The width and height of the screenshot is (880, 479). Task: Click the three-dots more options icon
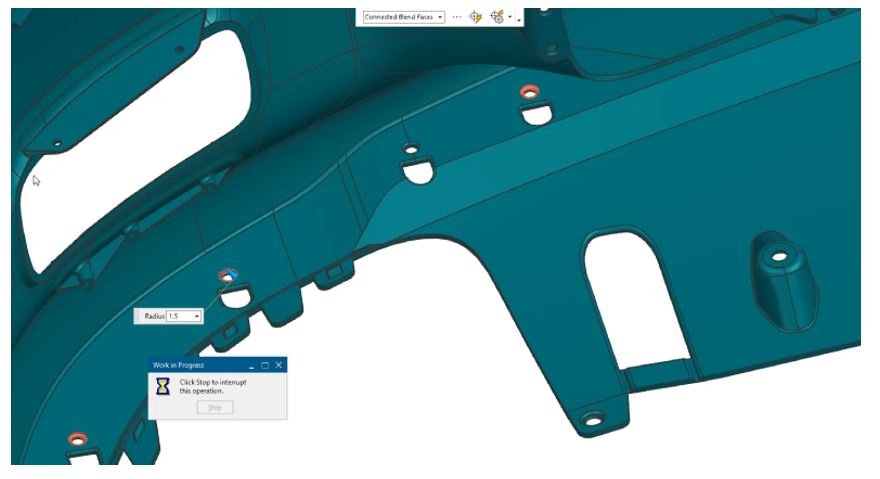click(457, 17)
